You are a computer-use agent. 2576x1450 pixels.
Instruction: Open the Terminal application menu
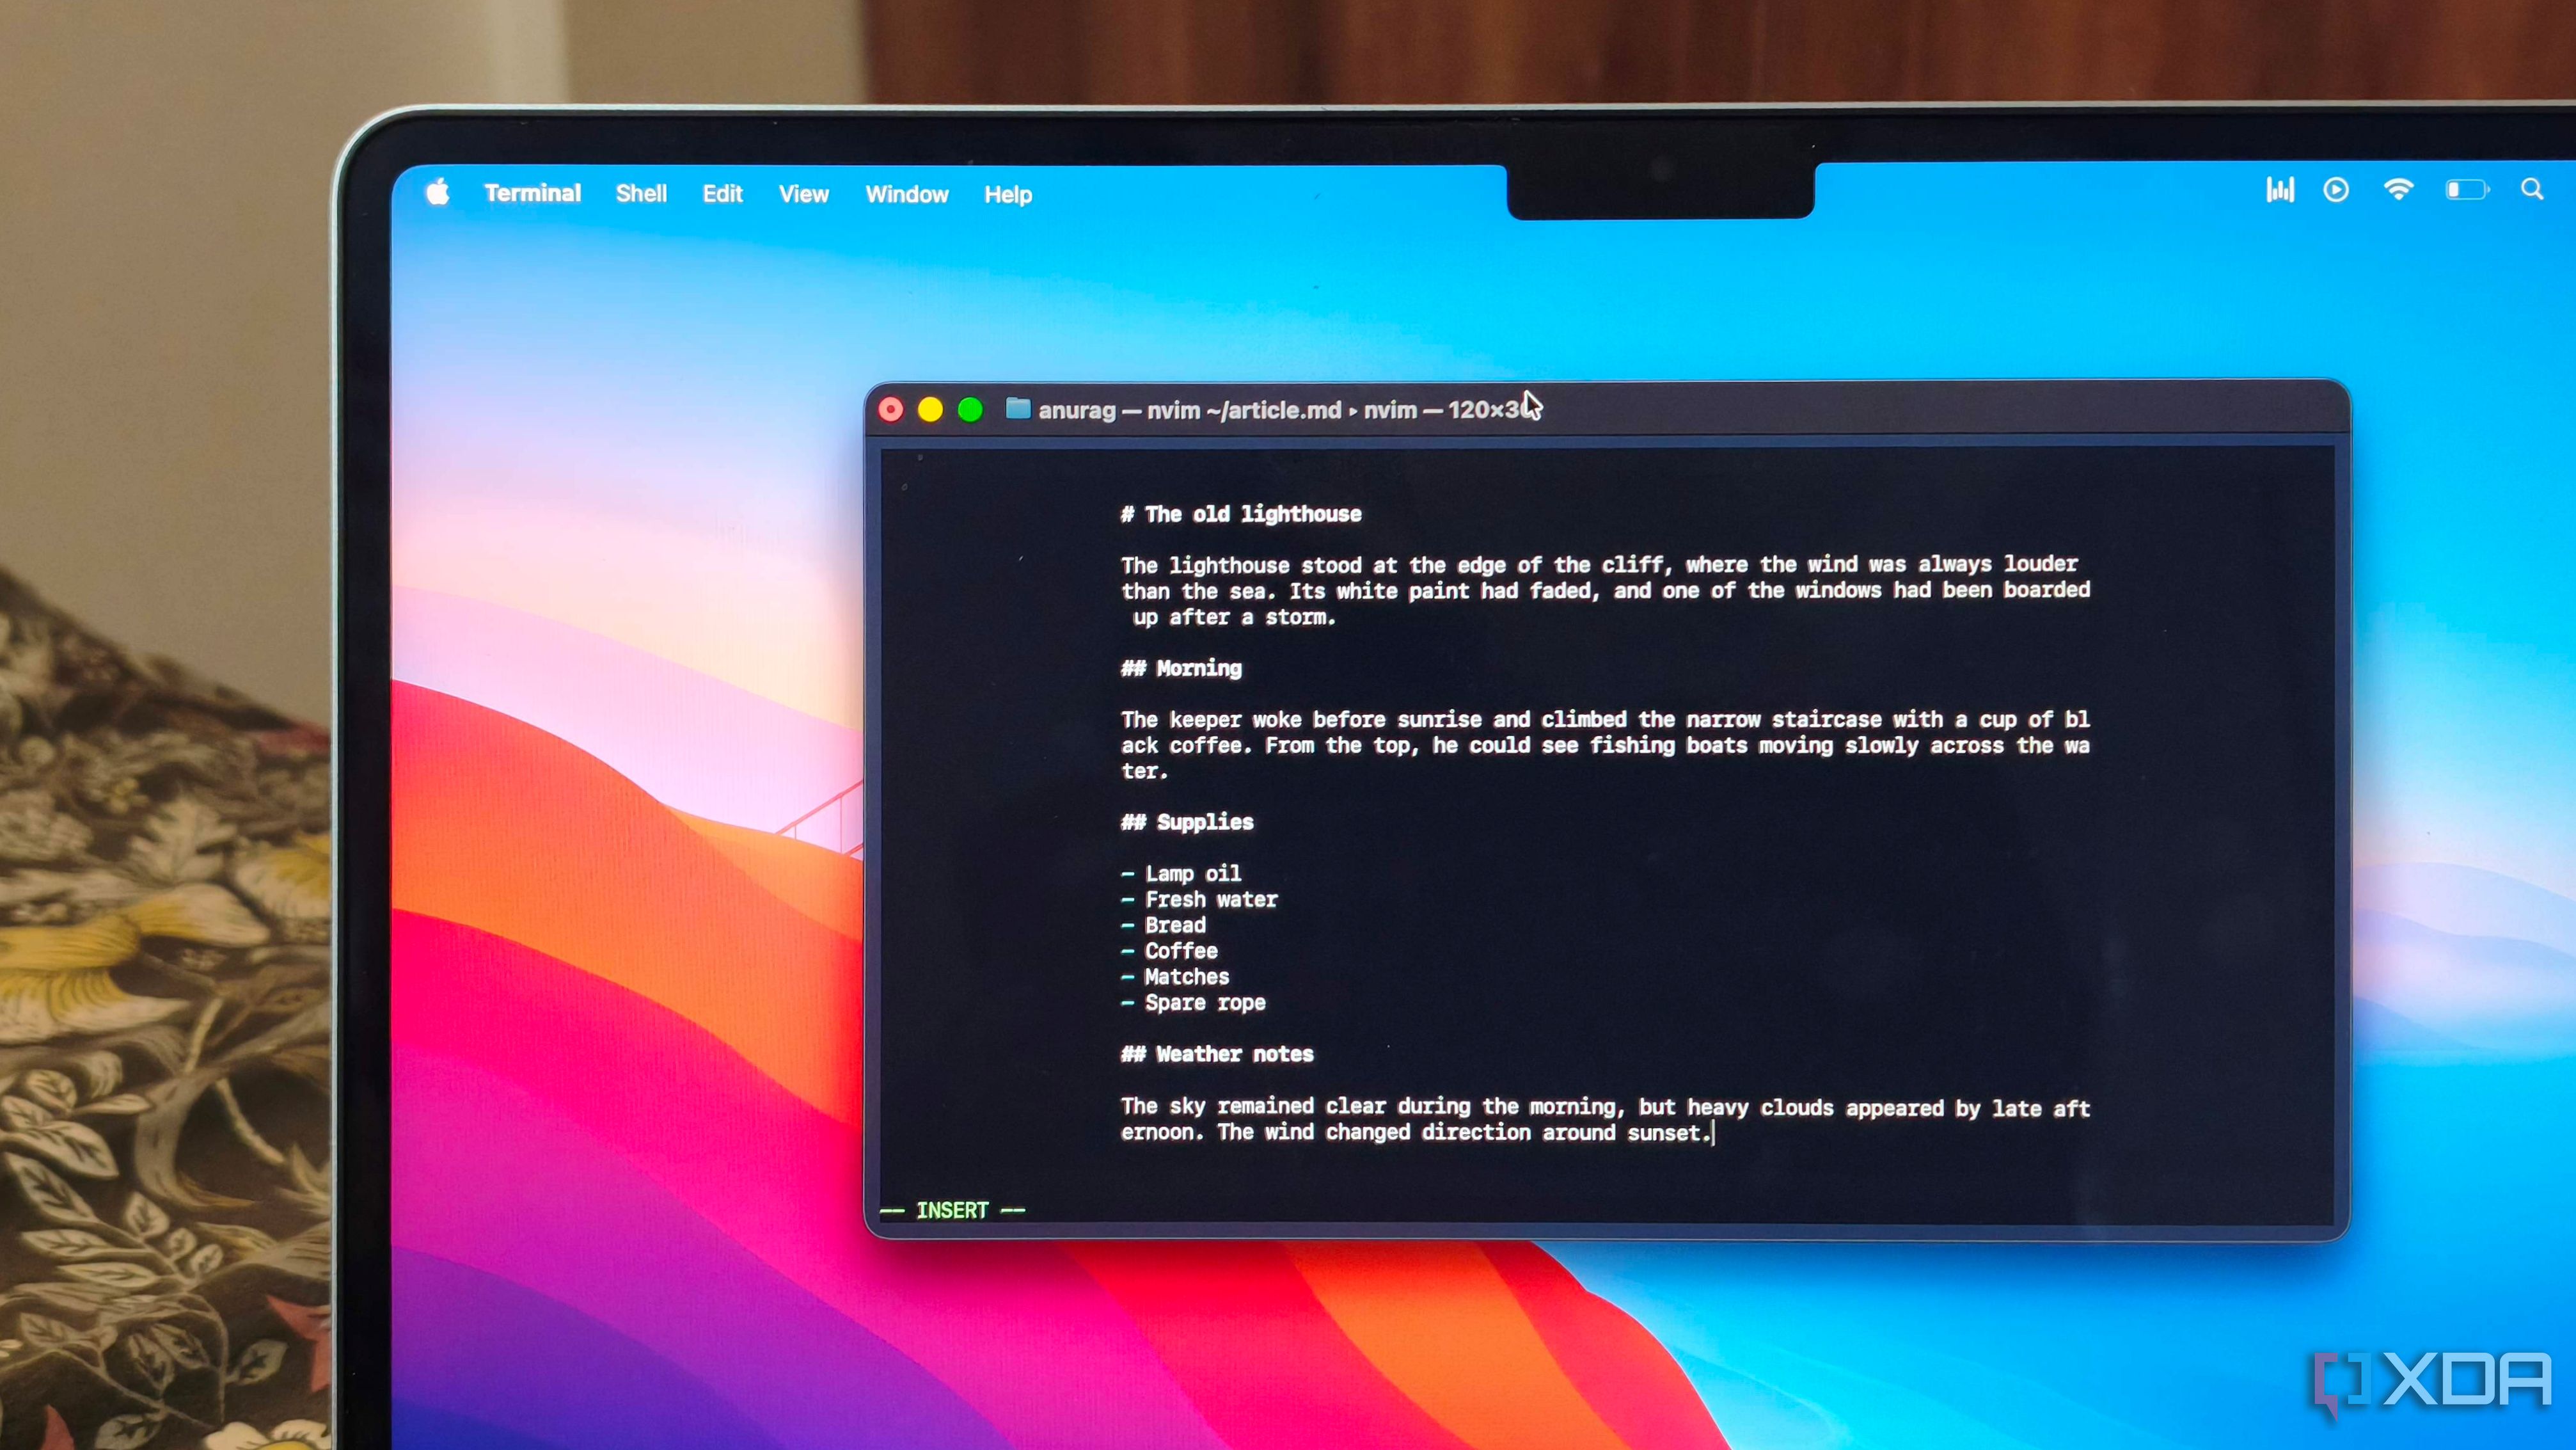[x=532, y=193]
